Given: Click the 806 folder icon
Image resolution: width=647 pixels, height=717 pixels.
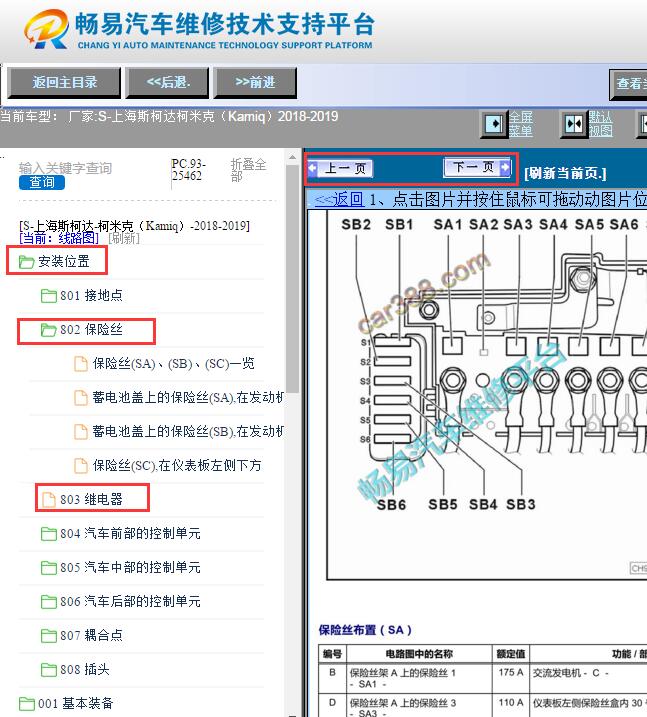Looking at the screenshot, I should 48,602.
